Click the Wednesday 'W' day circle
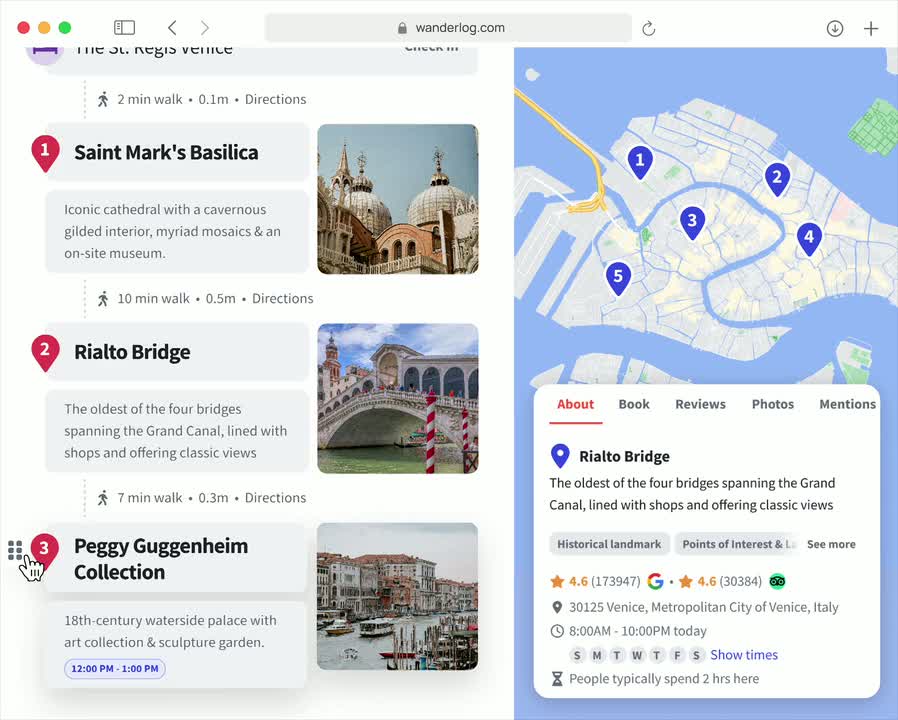Screen dimensions: 898x720 [637, 655]
